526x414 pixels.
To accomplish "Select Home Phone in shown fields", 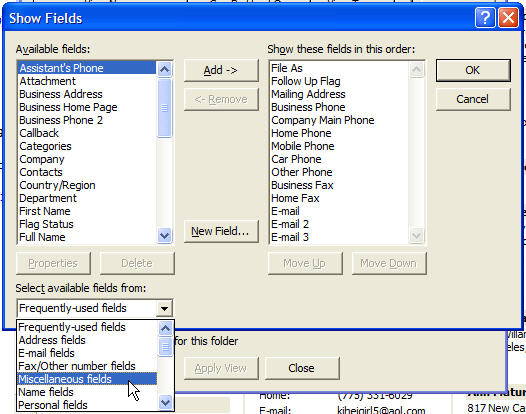I will click(339, 133).
